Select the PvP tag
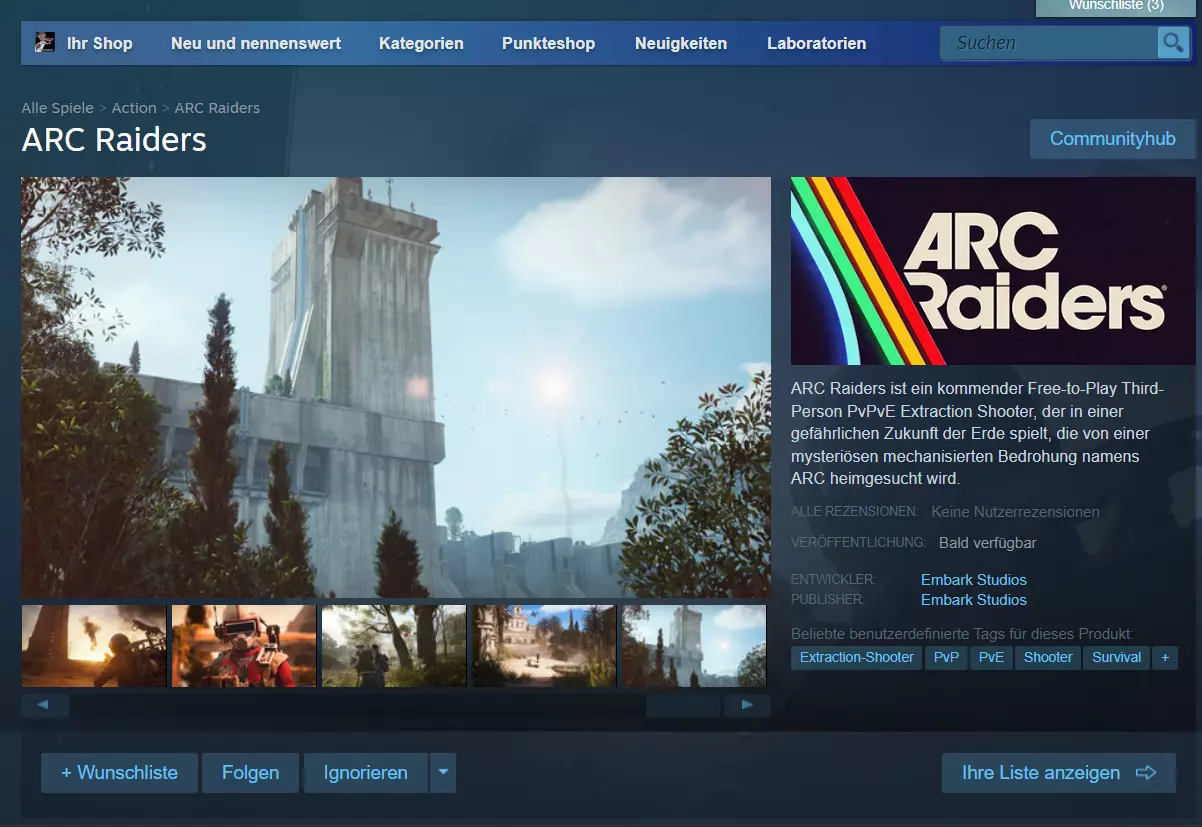This screenshot has height=827, width=1202. [x=946, y=657]
